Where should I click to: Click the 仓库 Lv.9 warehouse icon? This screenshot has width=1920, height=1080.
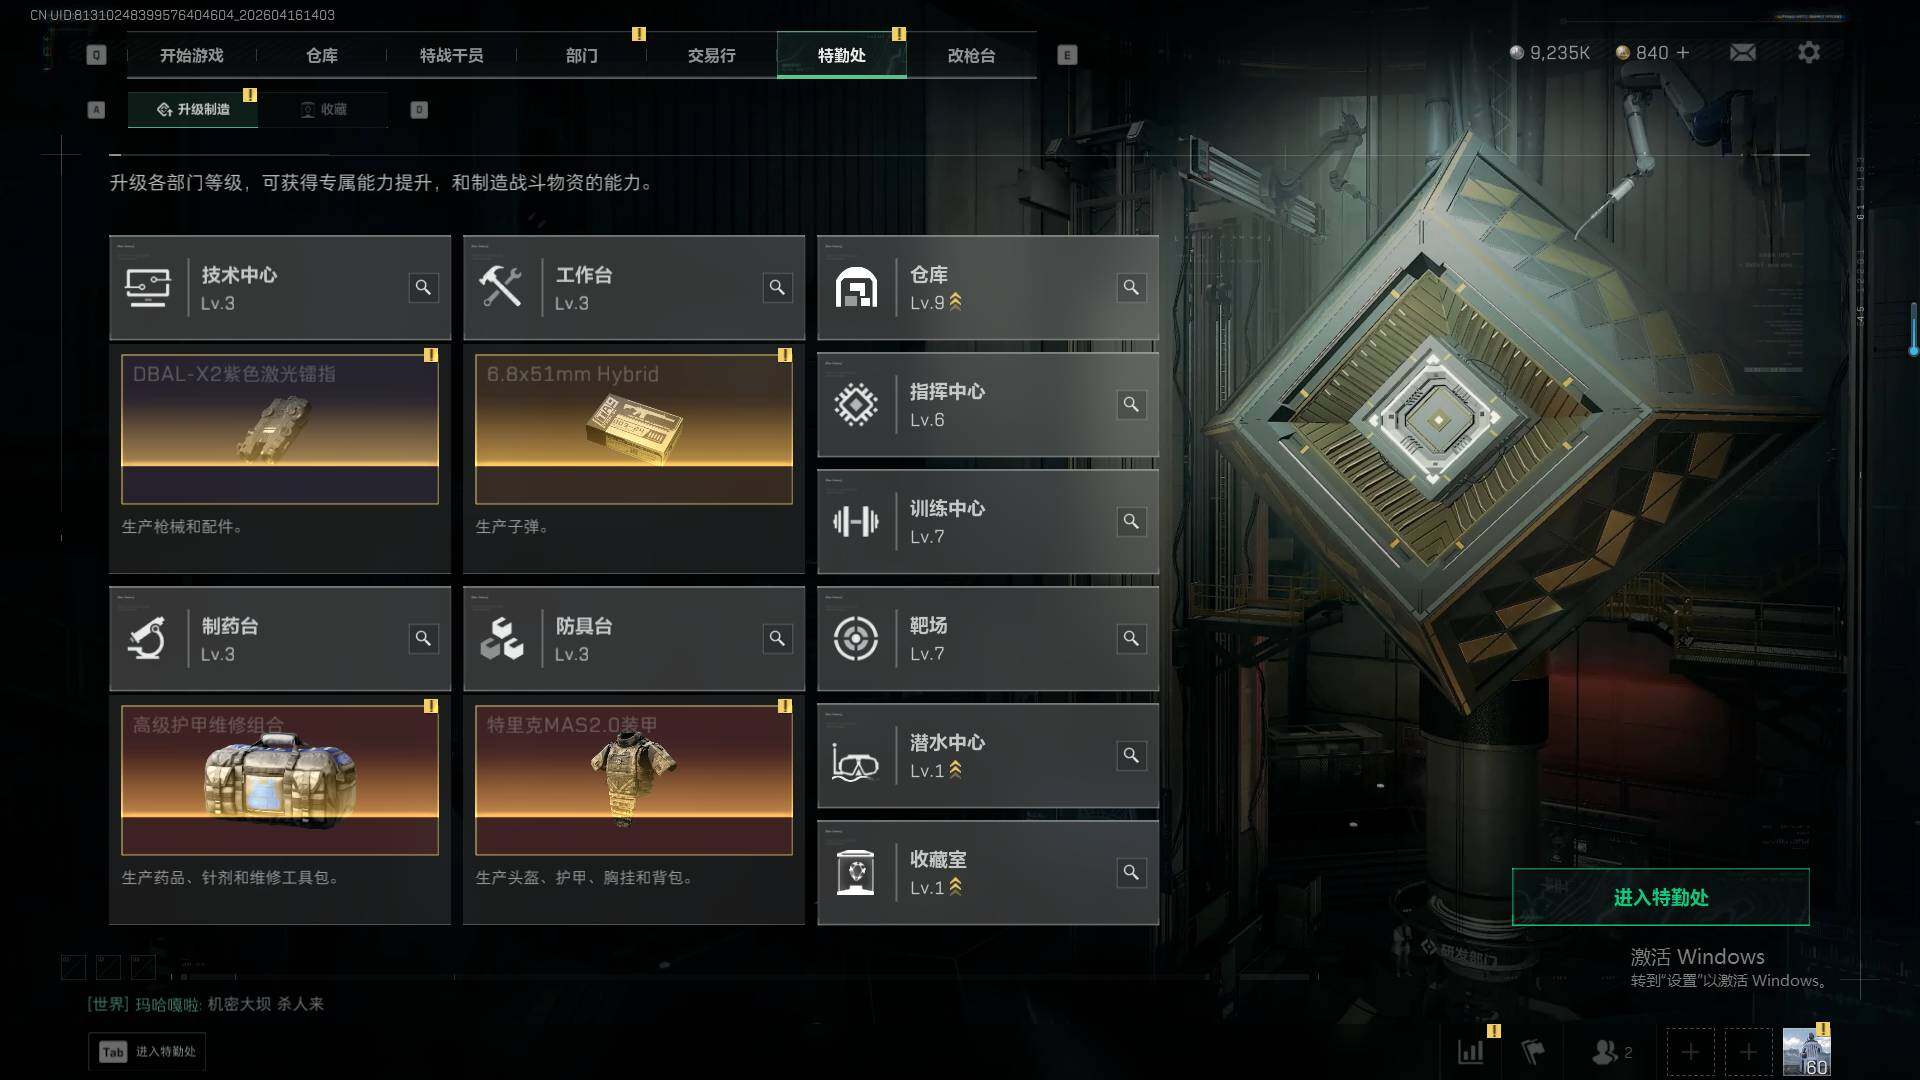pyautogui.click(x=856, y=288)
